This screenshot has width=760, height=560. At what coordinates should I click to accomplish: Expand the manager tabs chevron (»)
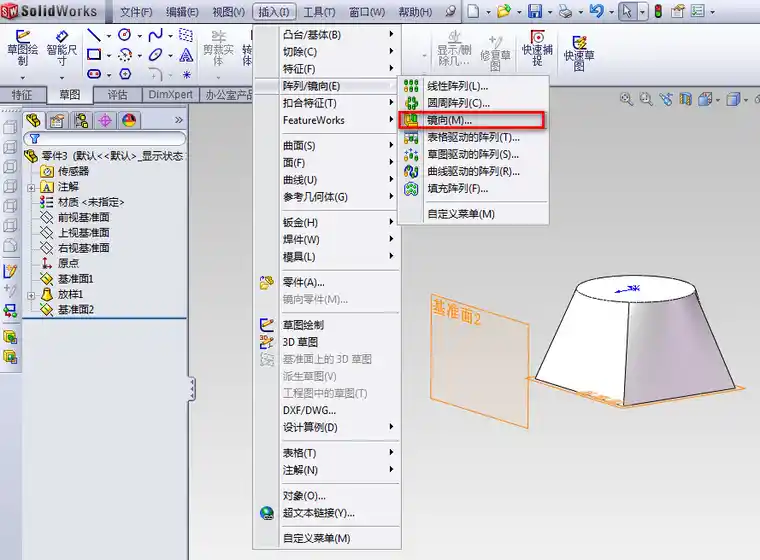coord(179,120)
